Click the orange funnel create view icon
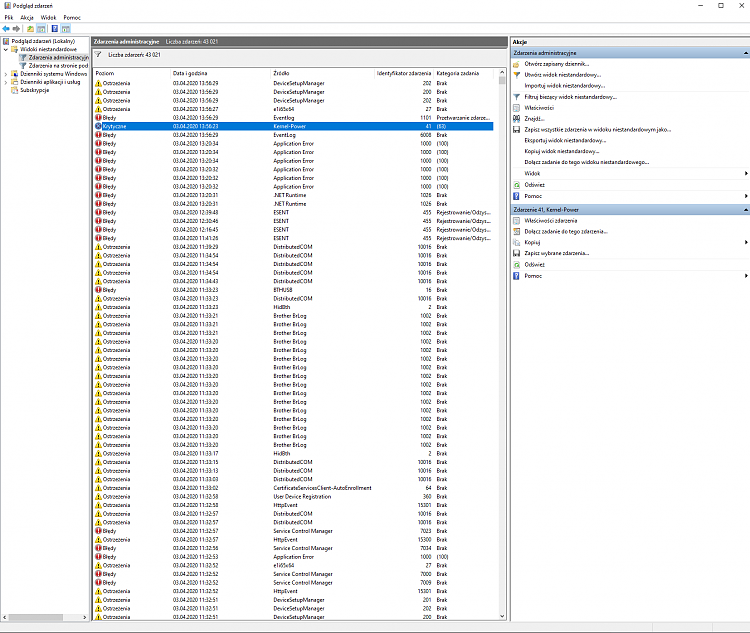The height and width of the screenshot is (633, 750). 517,75
